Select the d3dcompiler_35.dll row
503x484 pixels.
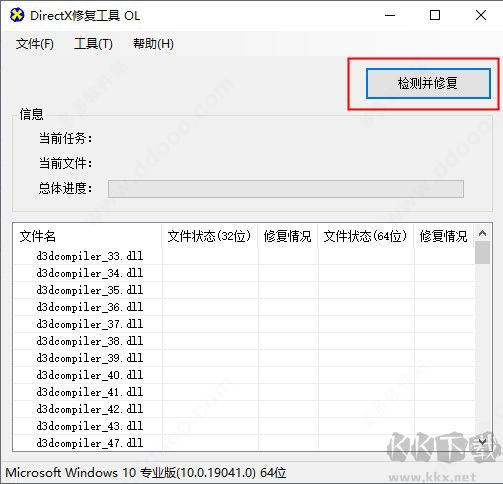[x=244, y=290]
